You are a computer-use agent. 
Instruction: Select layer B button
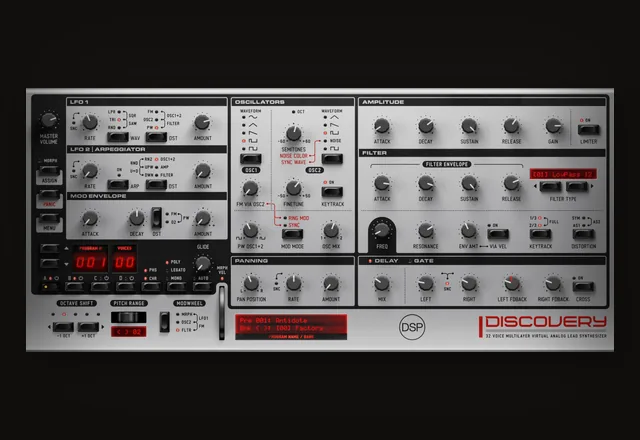[75, 287]
